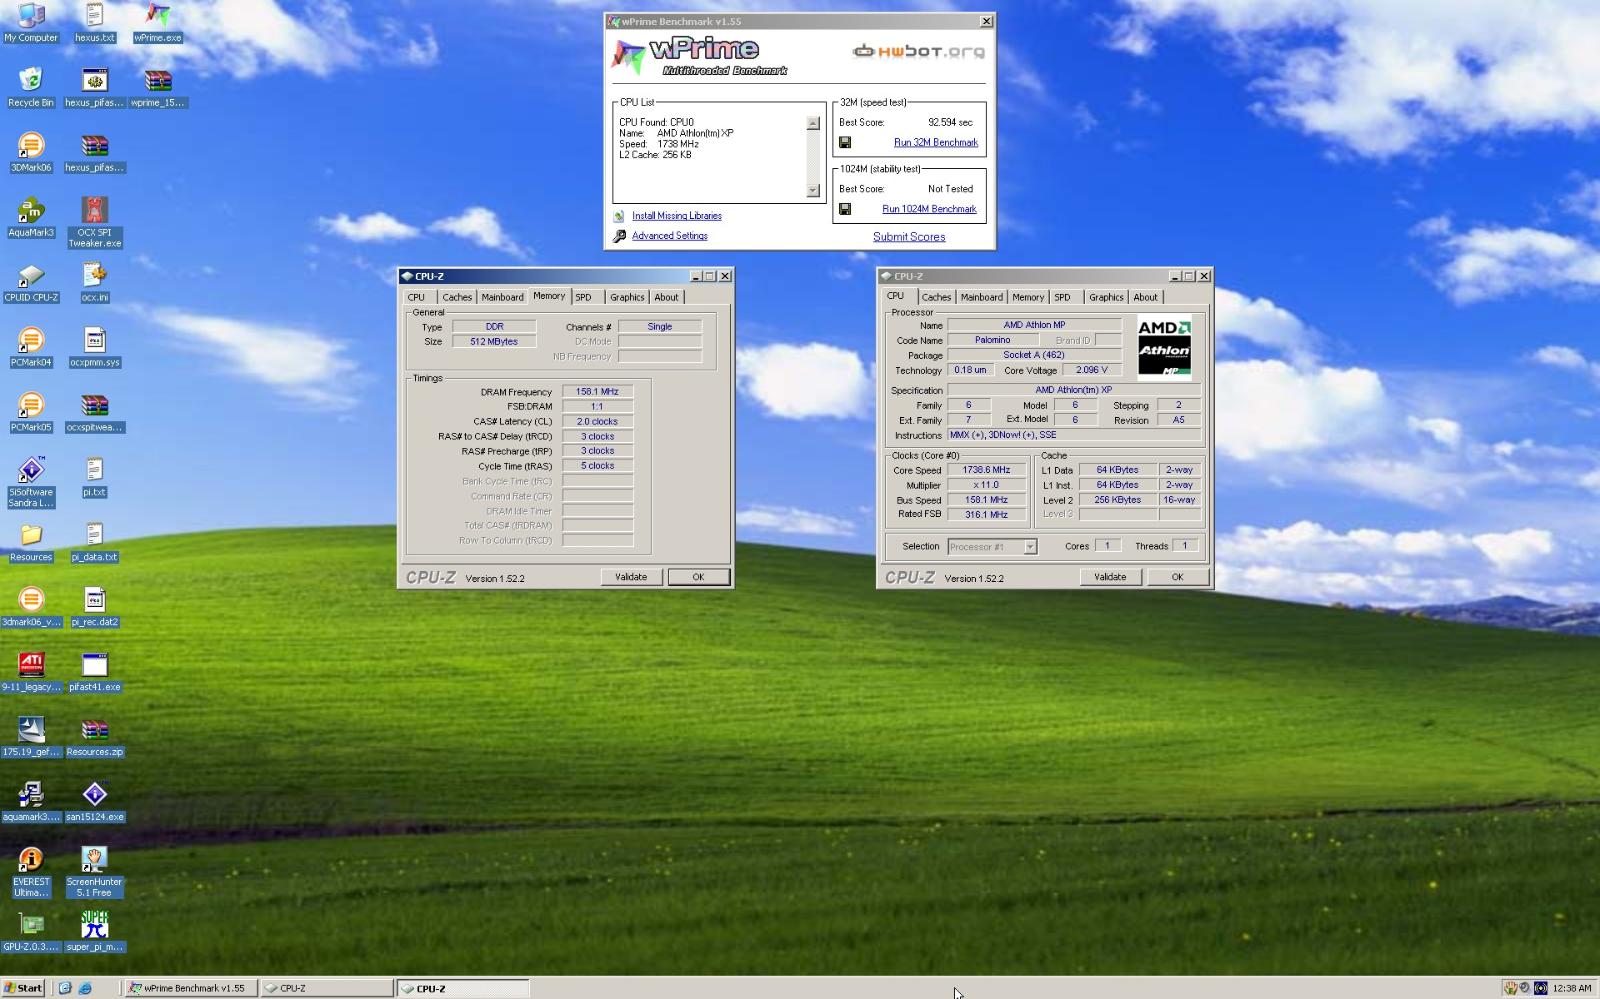Open hexus.txt file on desktop
The width and height of the screenshot is (1600, 999).
click(95, 22)
